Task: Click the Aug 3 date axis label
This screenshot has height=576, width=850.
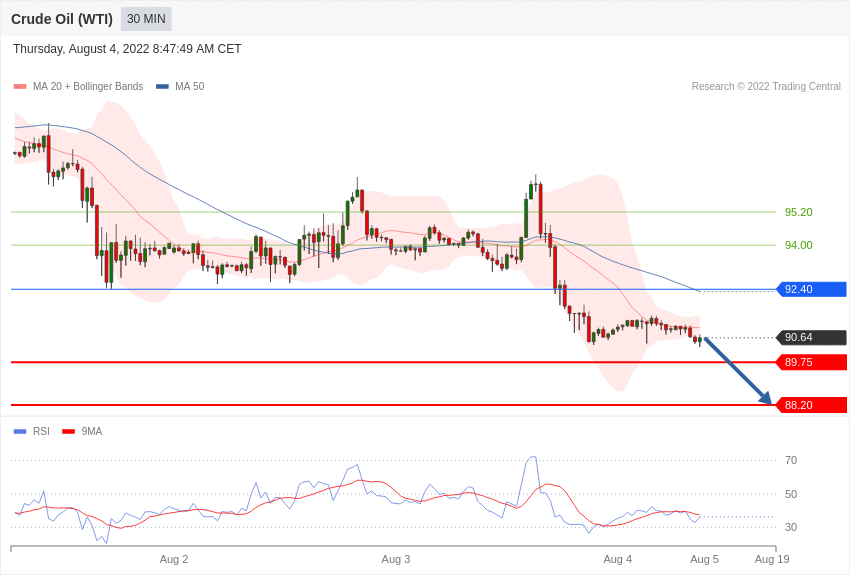Action: [x=396, y=559]
